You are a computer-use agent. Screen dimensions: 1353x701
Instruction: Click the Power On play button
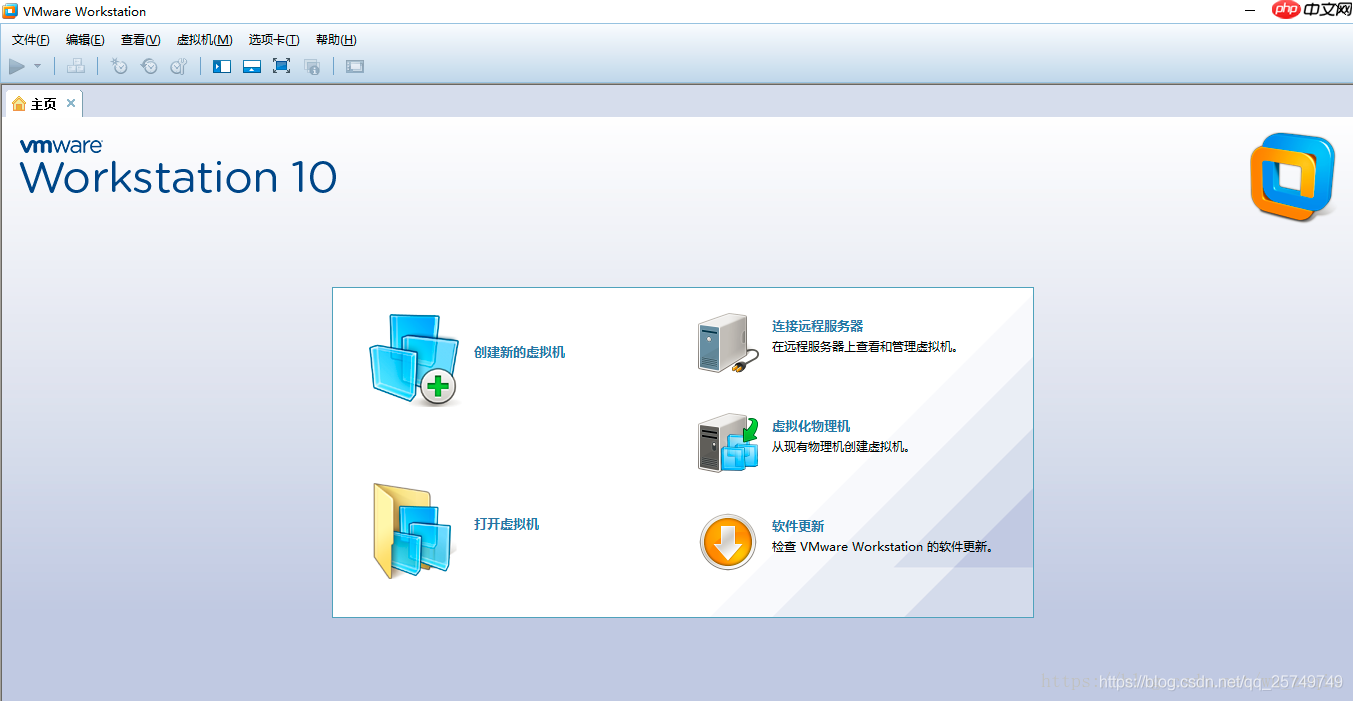click(17, 66)
